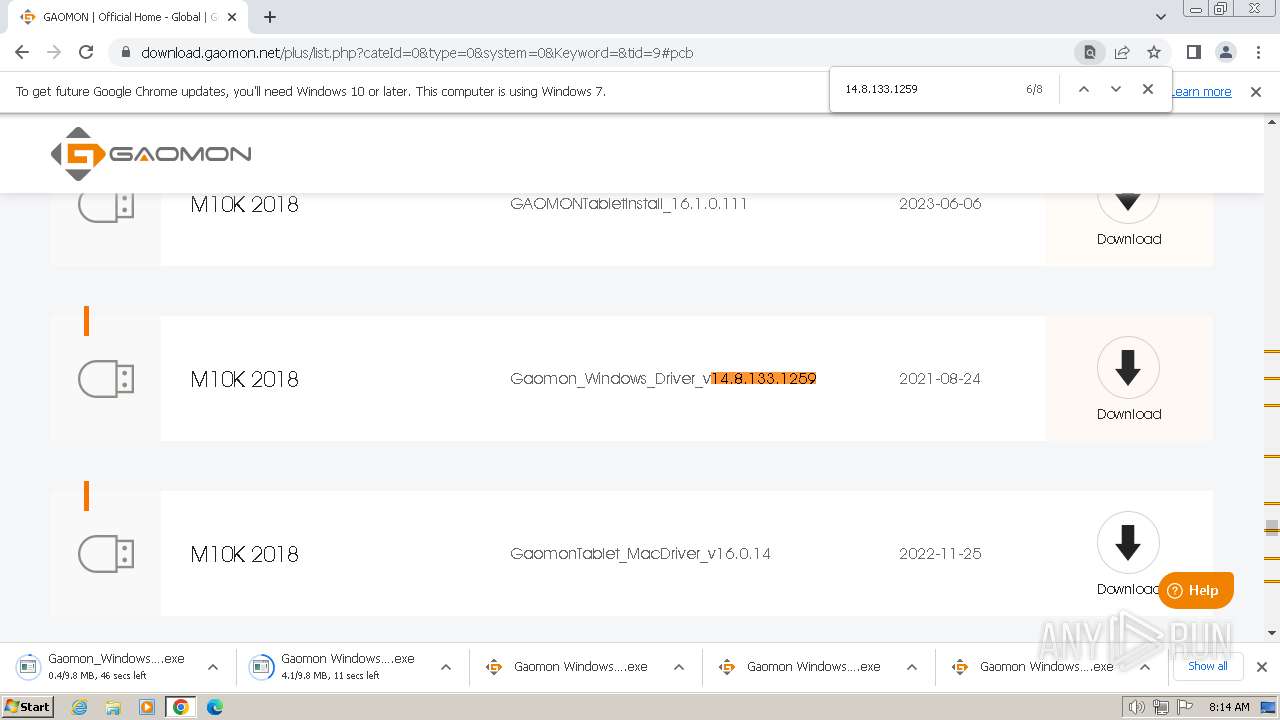
Task: Open the orange Help widget
Action: coord(1196,590)
